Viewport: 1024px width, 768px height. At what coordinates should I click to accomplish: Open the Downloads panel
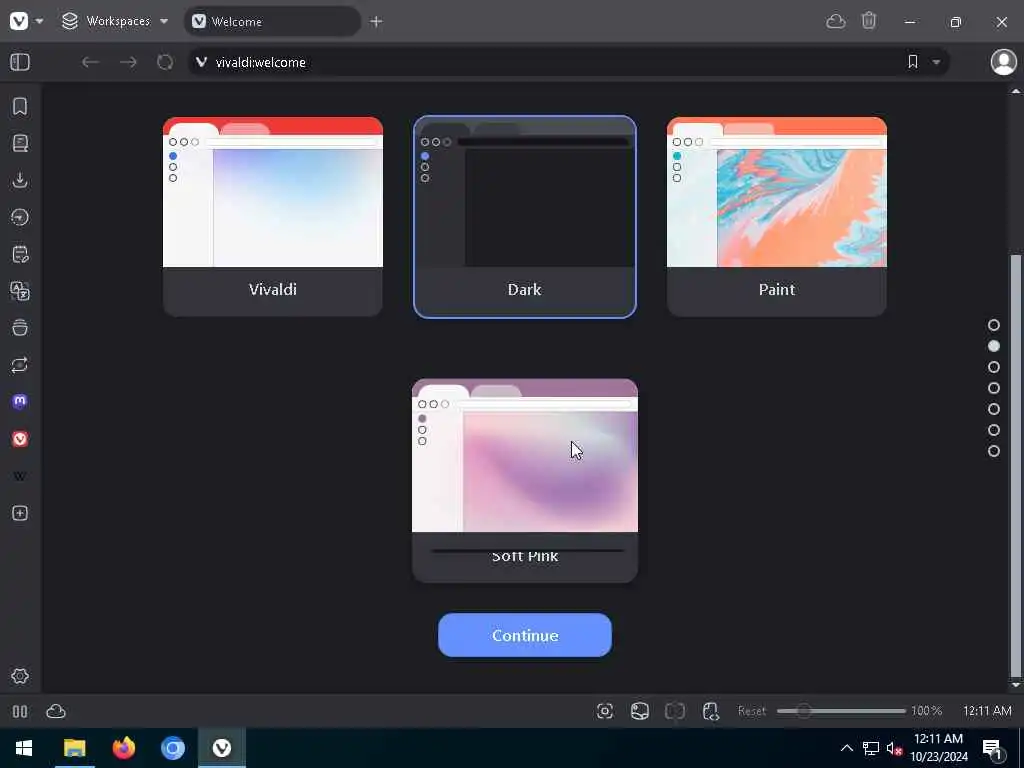pyautogui.click(x=20, y=180)
